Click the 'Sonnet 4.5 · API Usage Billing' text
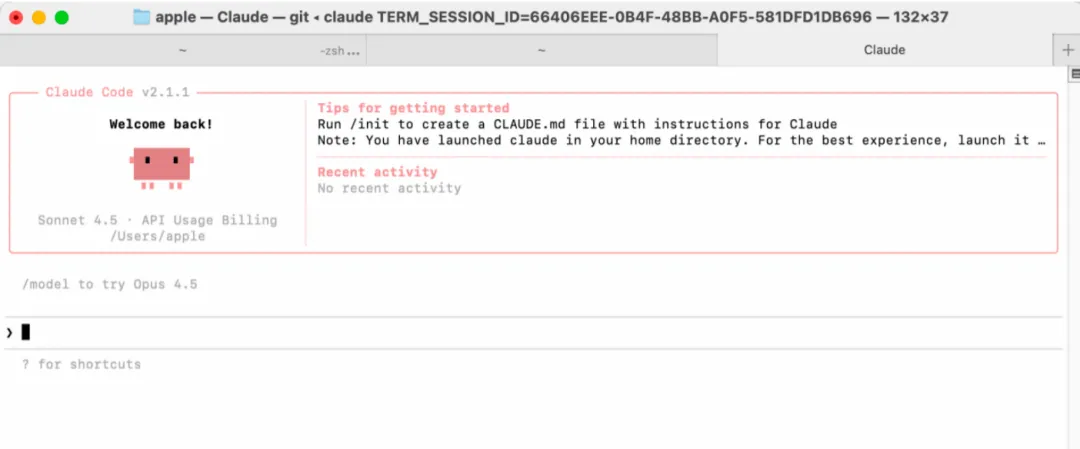 point(157,220)
